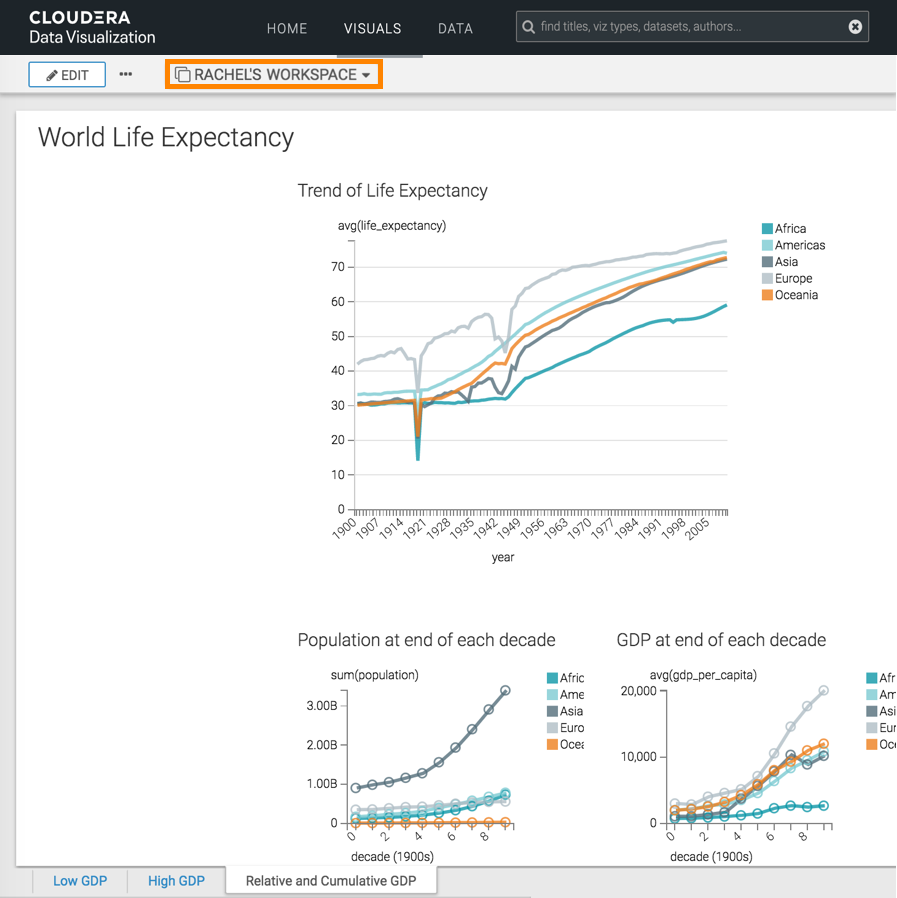Switch to the High GDP tab

tap(176, 881)
